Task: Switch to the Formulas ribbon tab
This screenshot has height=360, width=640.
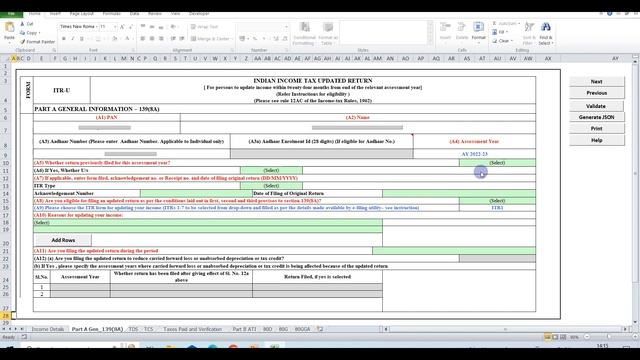Action: coord(111,14)
